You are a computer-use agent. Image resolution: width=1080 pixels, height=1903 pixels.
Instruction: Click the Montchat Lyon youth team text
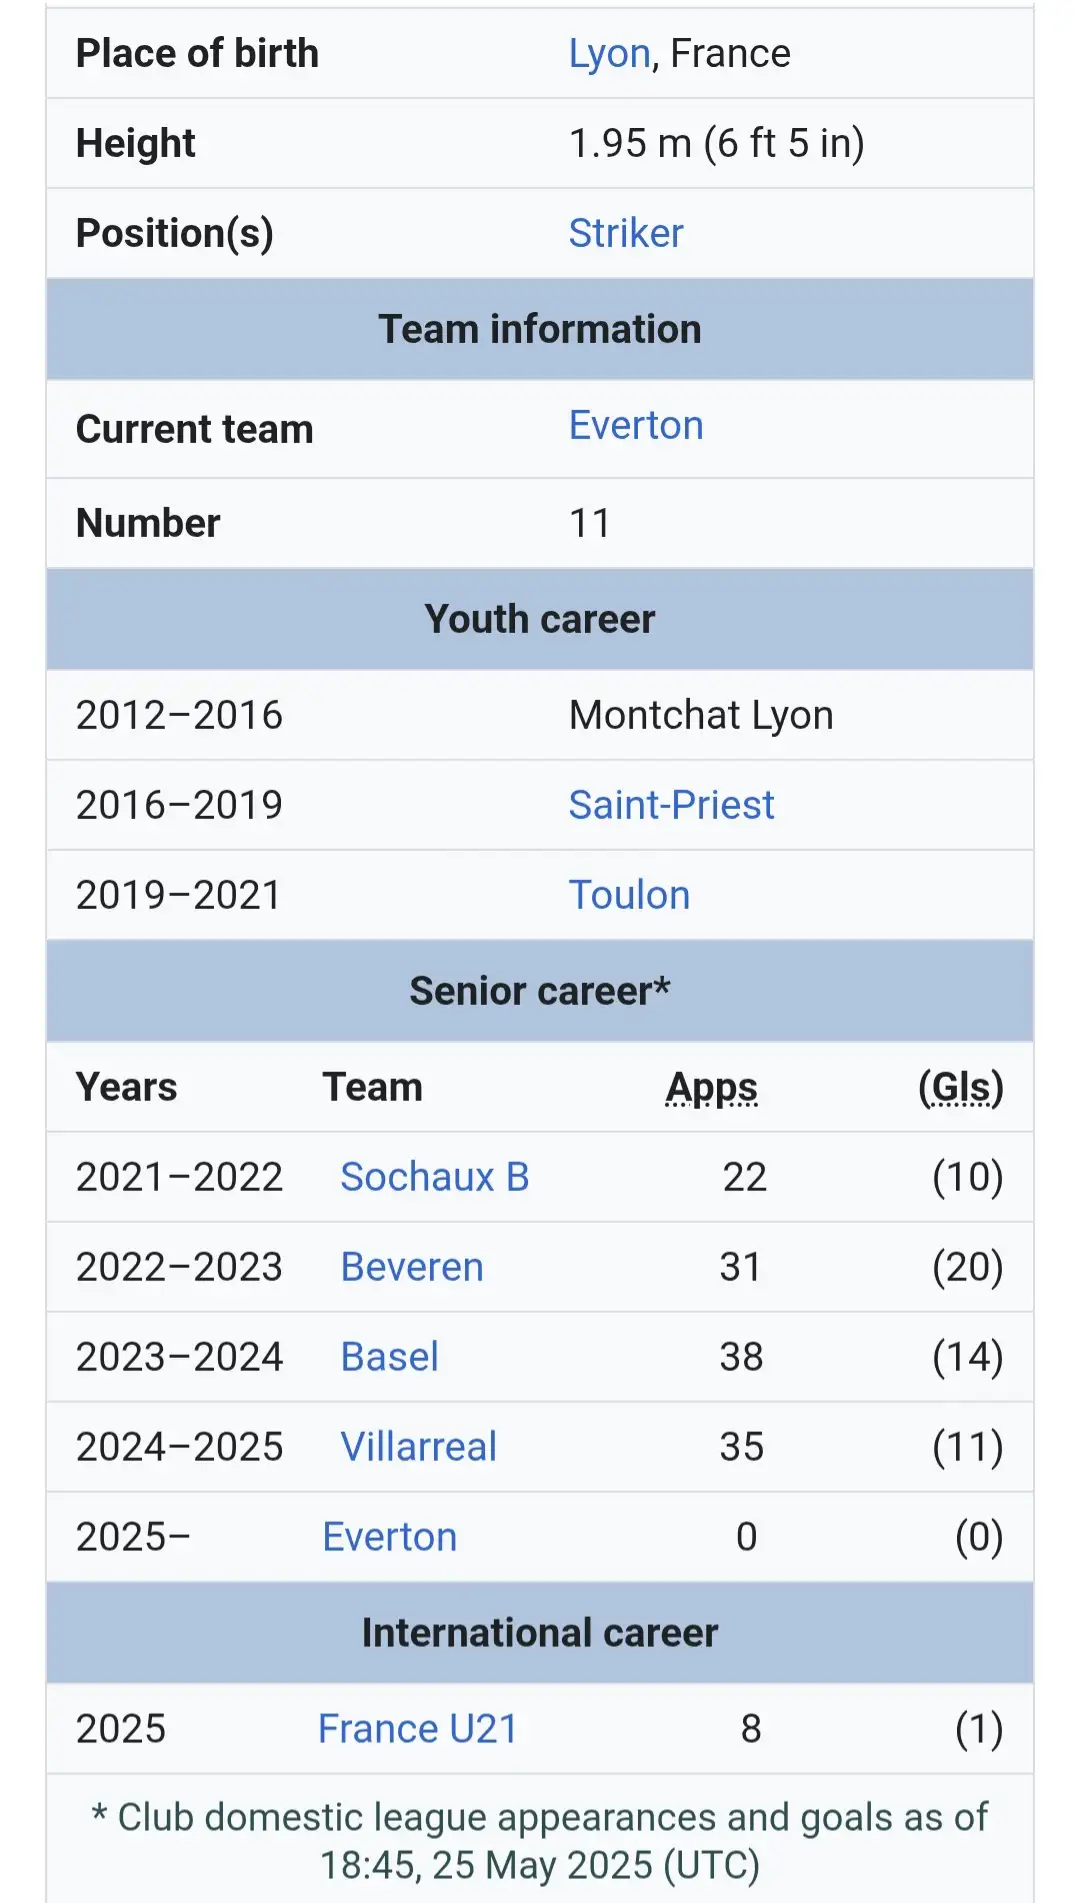click(x=701, y=716)
